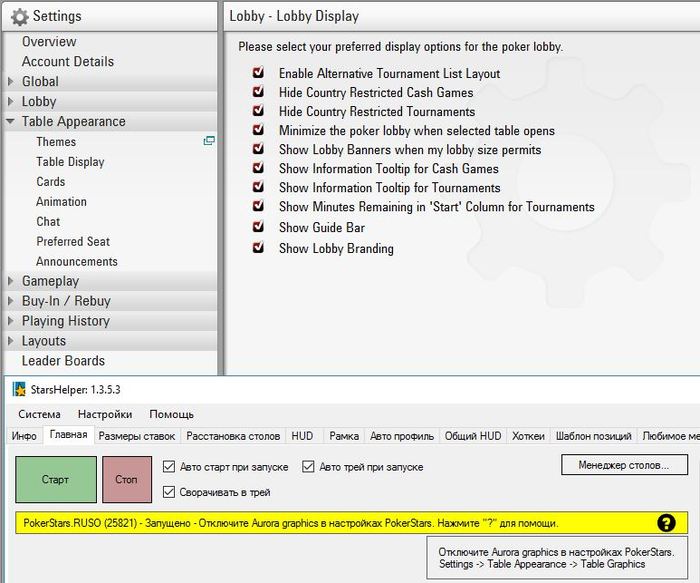Expand the Layouts section
The height and width of the screenshot is (583, 700).
(11, 341)
